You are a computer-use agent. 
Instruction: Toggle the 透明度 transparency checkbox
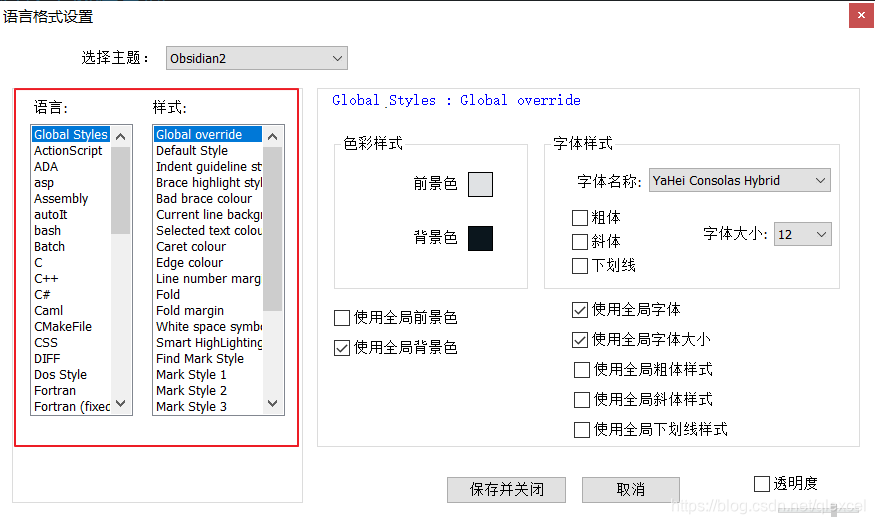pyautogui.click(x=762, y=484)
